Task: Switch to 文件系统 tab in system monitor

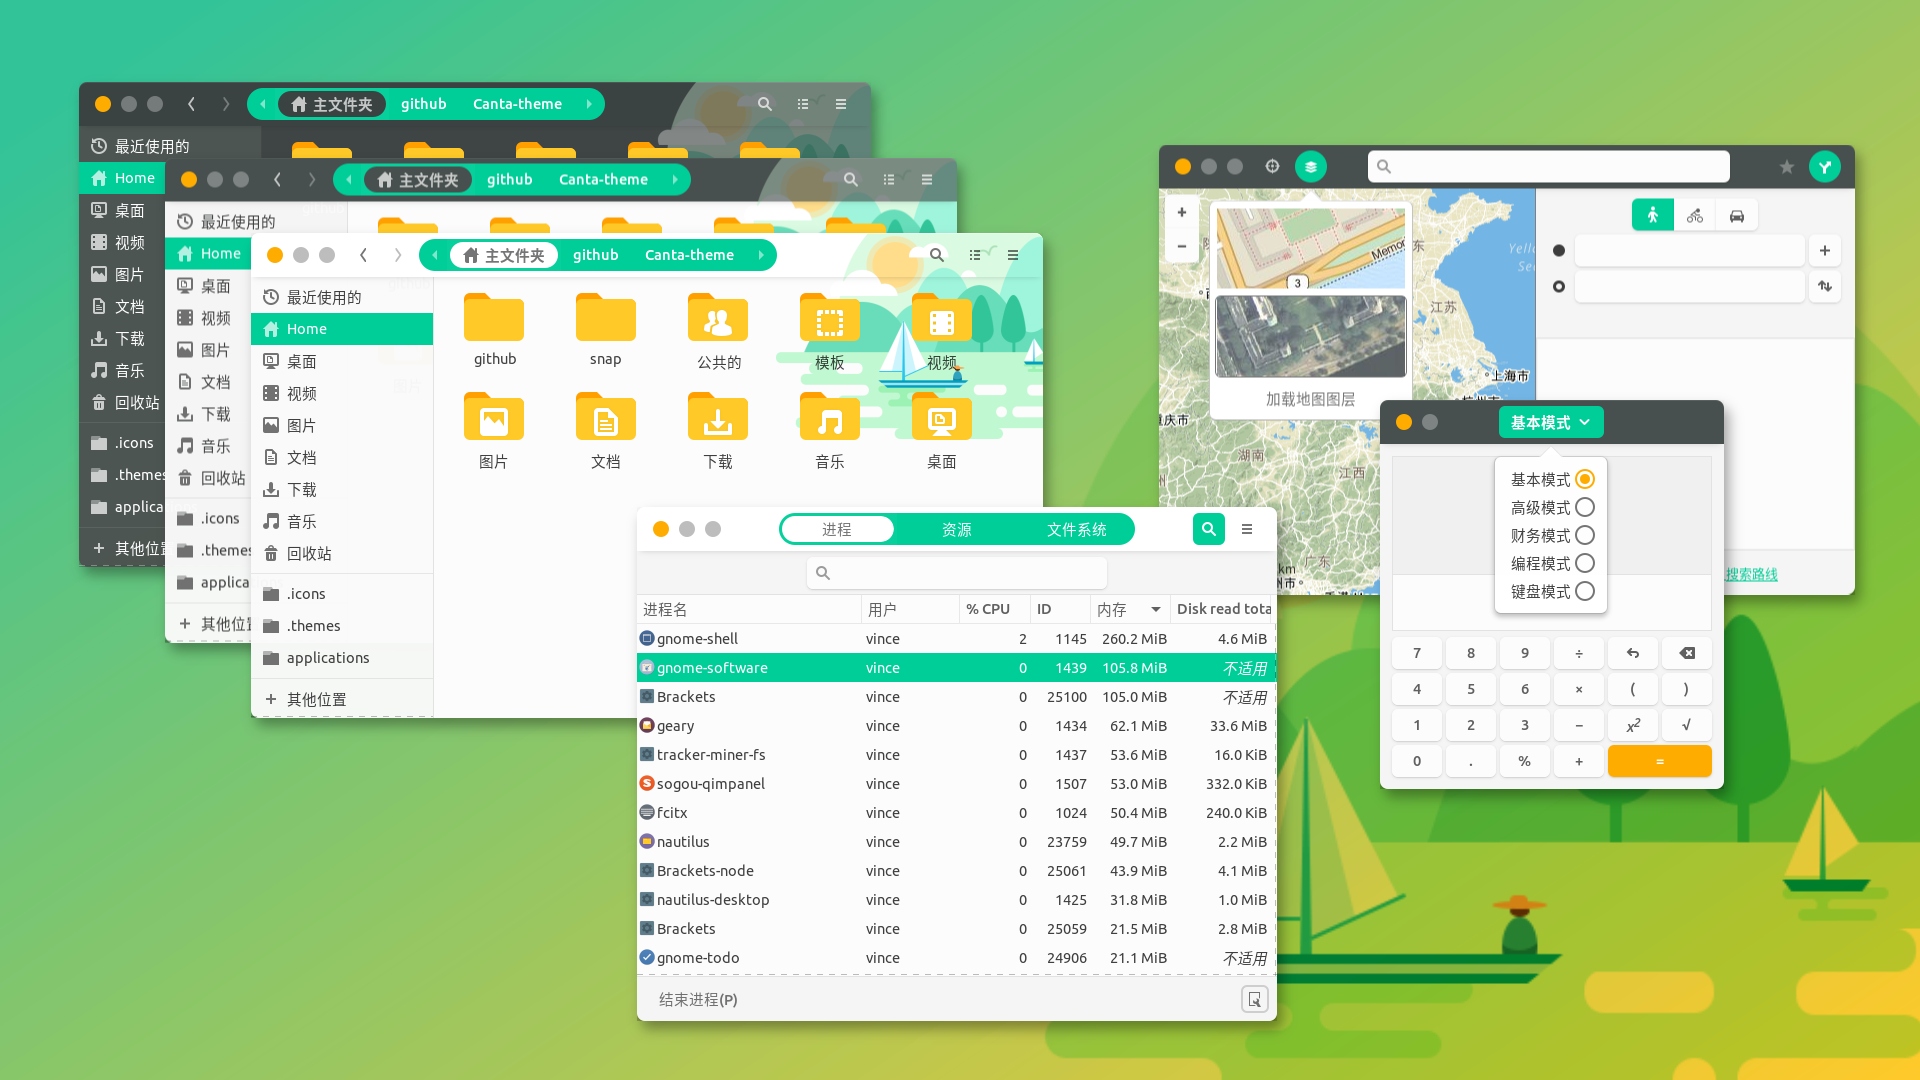Action: (x=1077, y=529)
